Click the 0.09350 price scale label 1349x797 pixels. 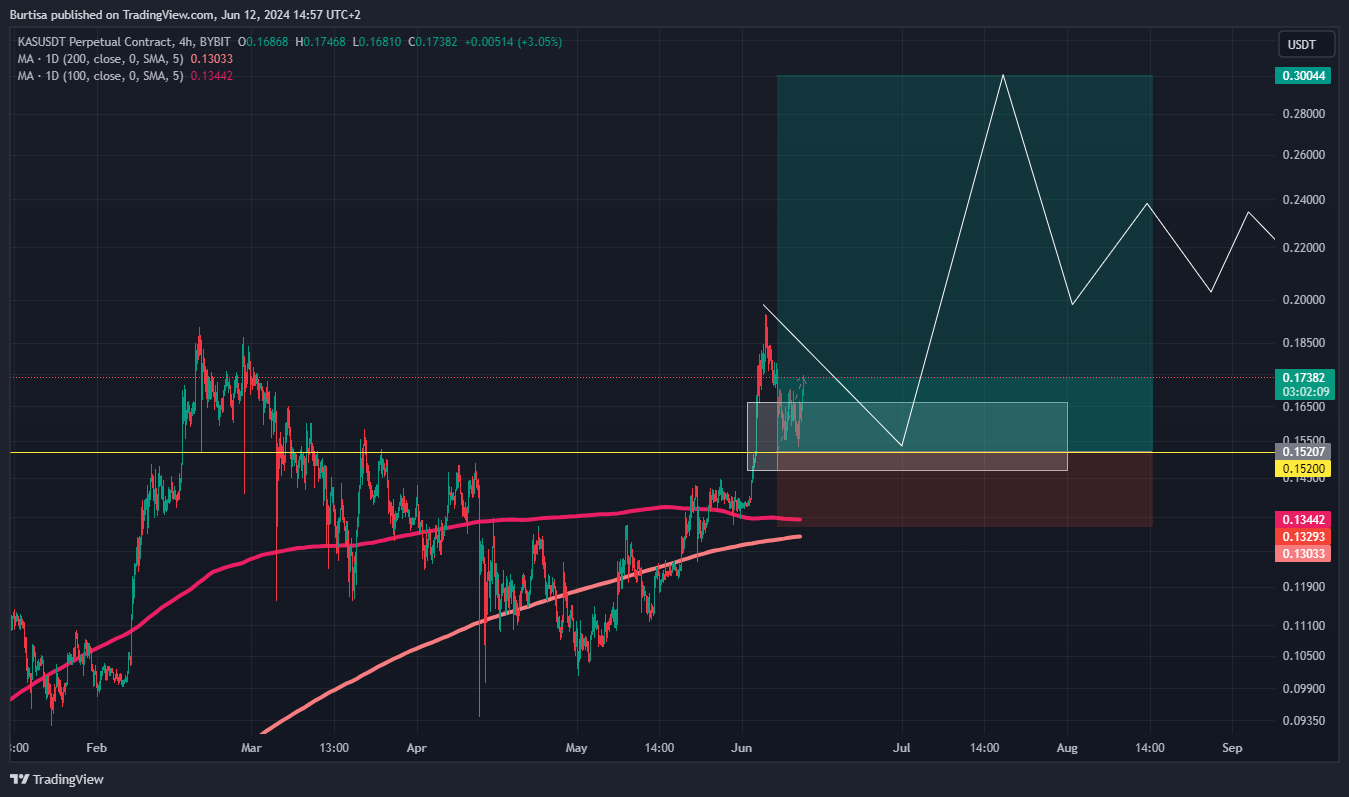pyautogui.click(x=1305, y=720)
